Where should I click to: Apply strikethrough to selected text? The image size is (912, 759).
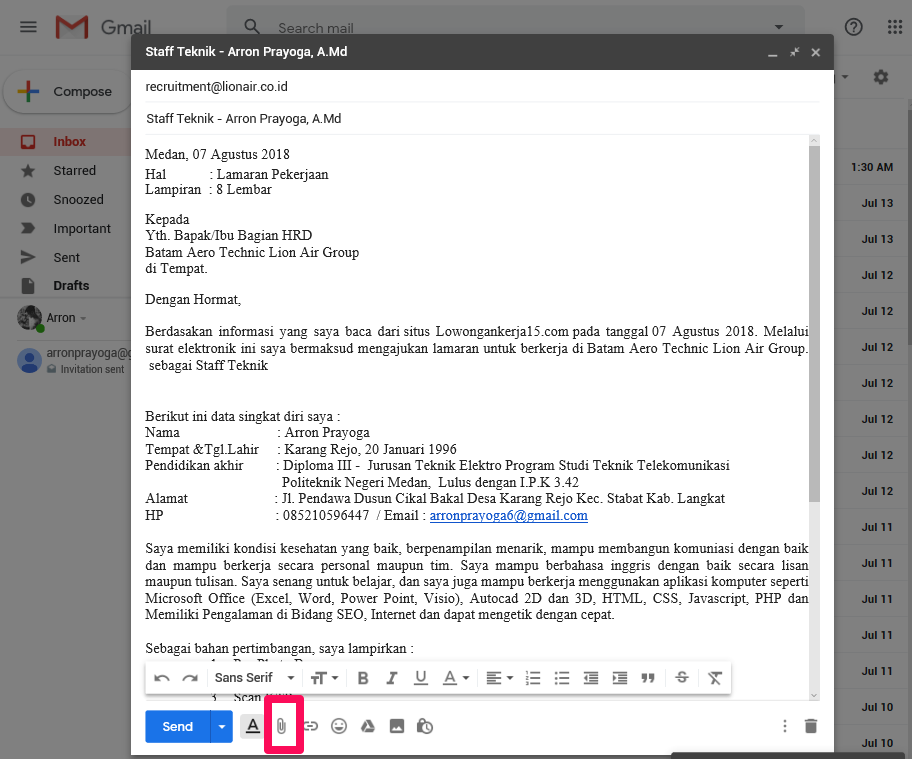point(682,677)
